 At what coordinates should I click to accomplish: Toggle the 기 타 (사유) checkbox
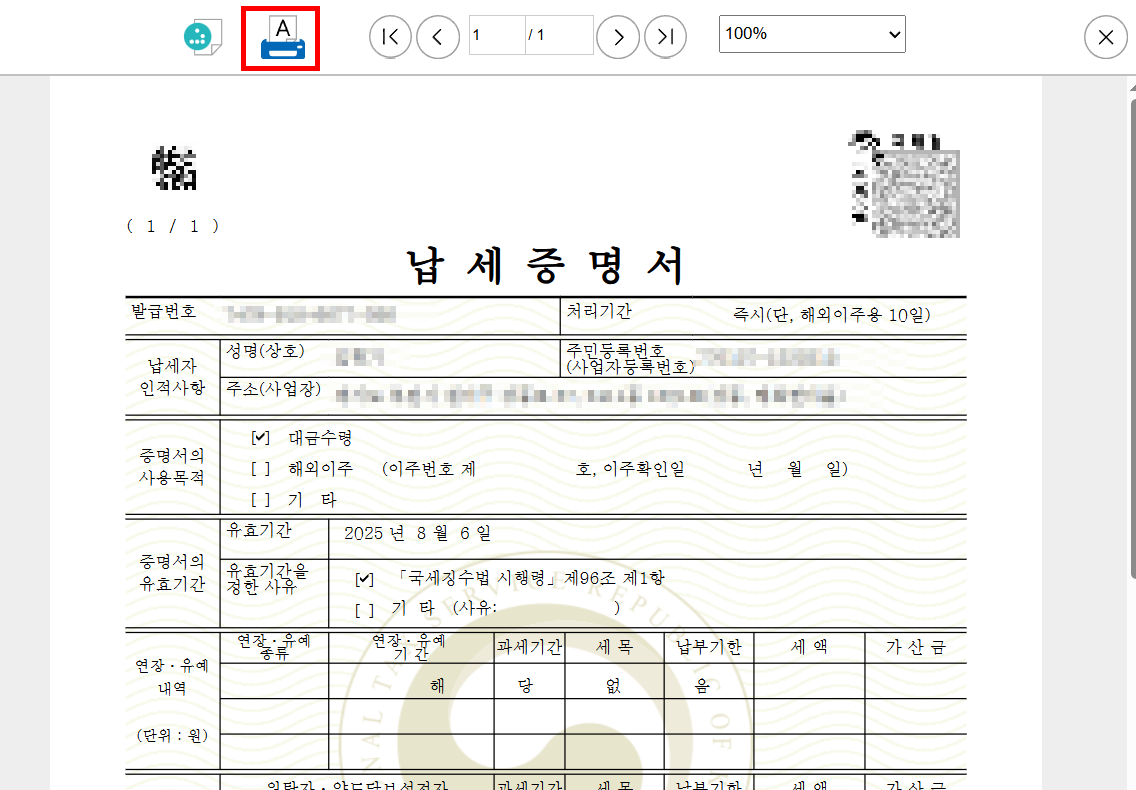pos(364,610)
